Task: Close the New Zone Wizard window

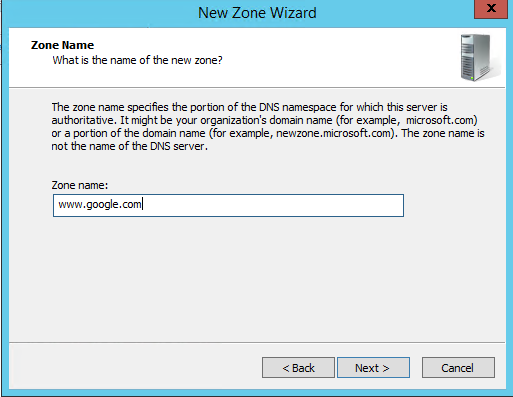Action: click(x=491, y=9)
